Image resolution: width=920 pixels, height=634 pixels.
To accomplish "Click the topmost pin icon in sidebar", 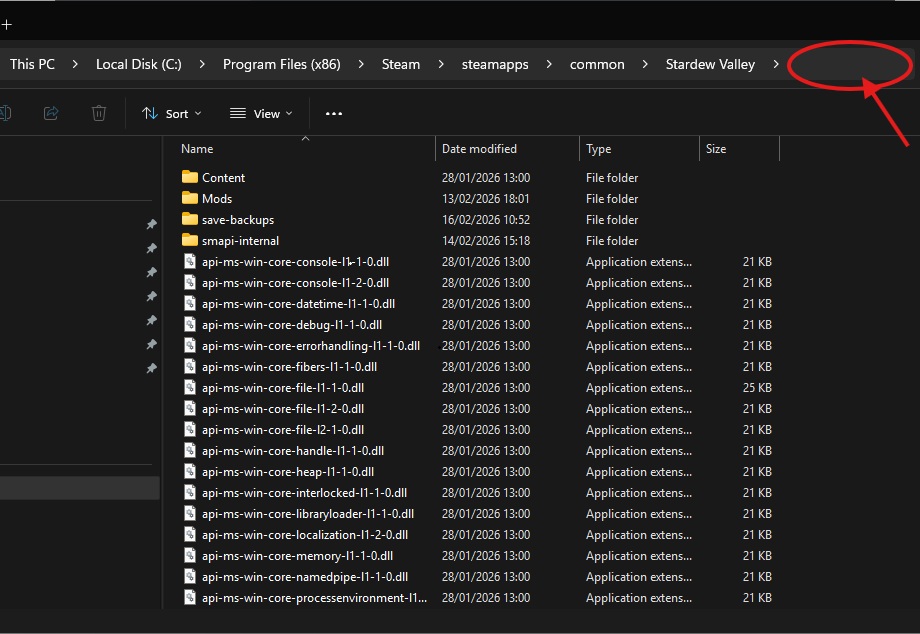I will tap(152, 225).
